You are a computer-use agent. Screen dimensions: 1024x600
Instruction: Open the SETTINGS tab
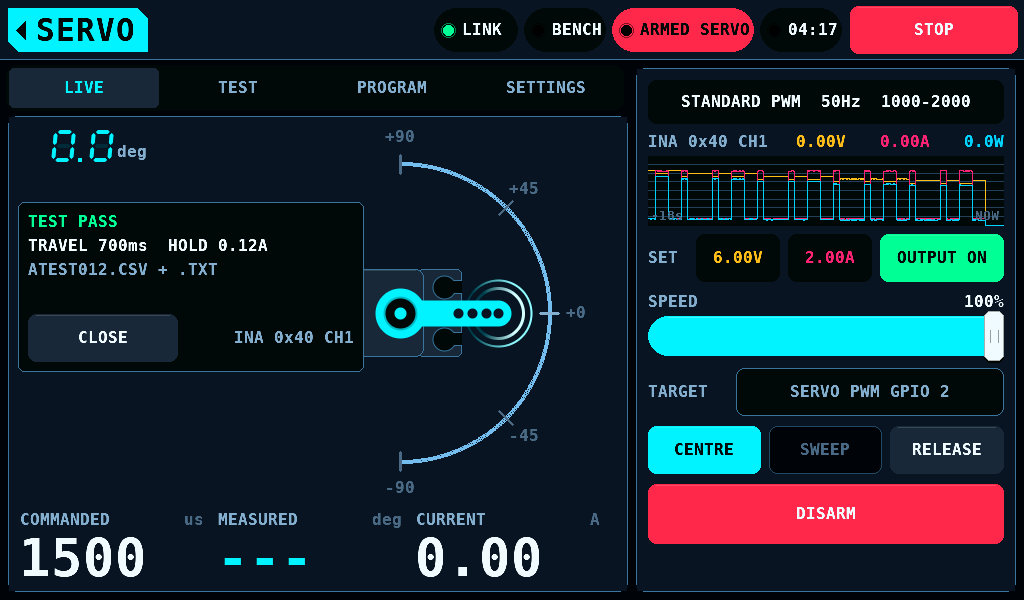pyautogui.click(x=545, y=87)
